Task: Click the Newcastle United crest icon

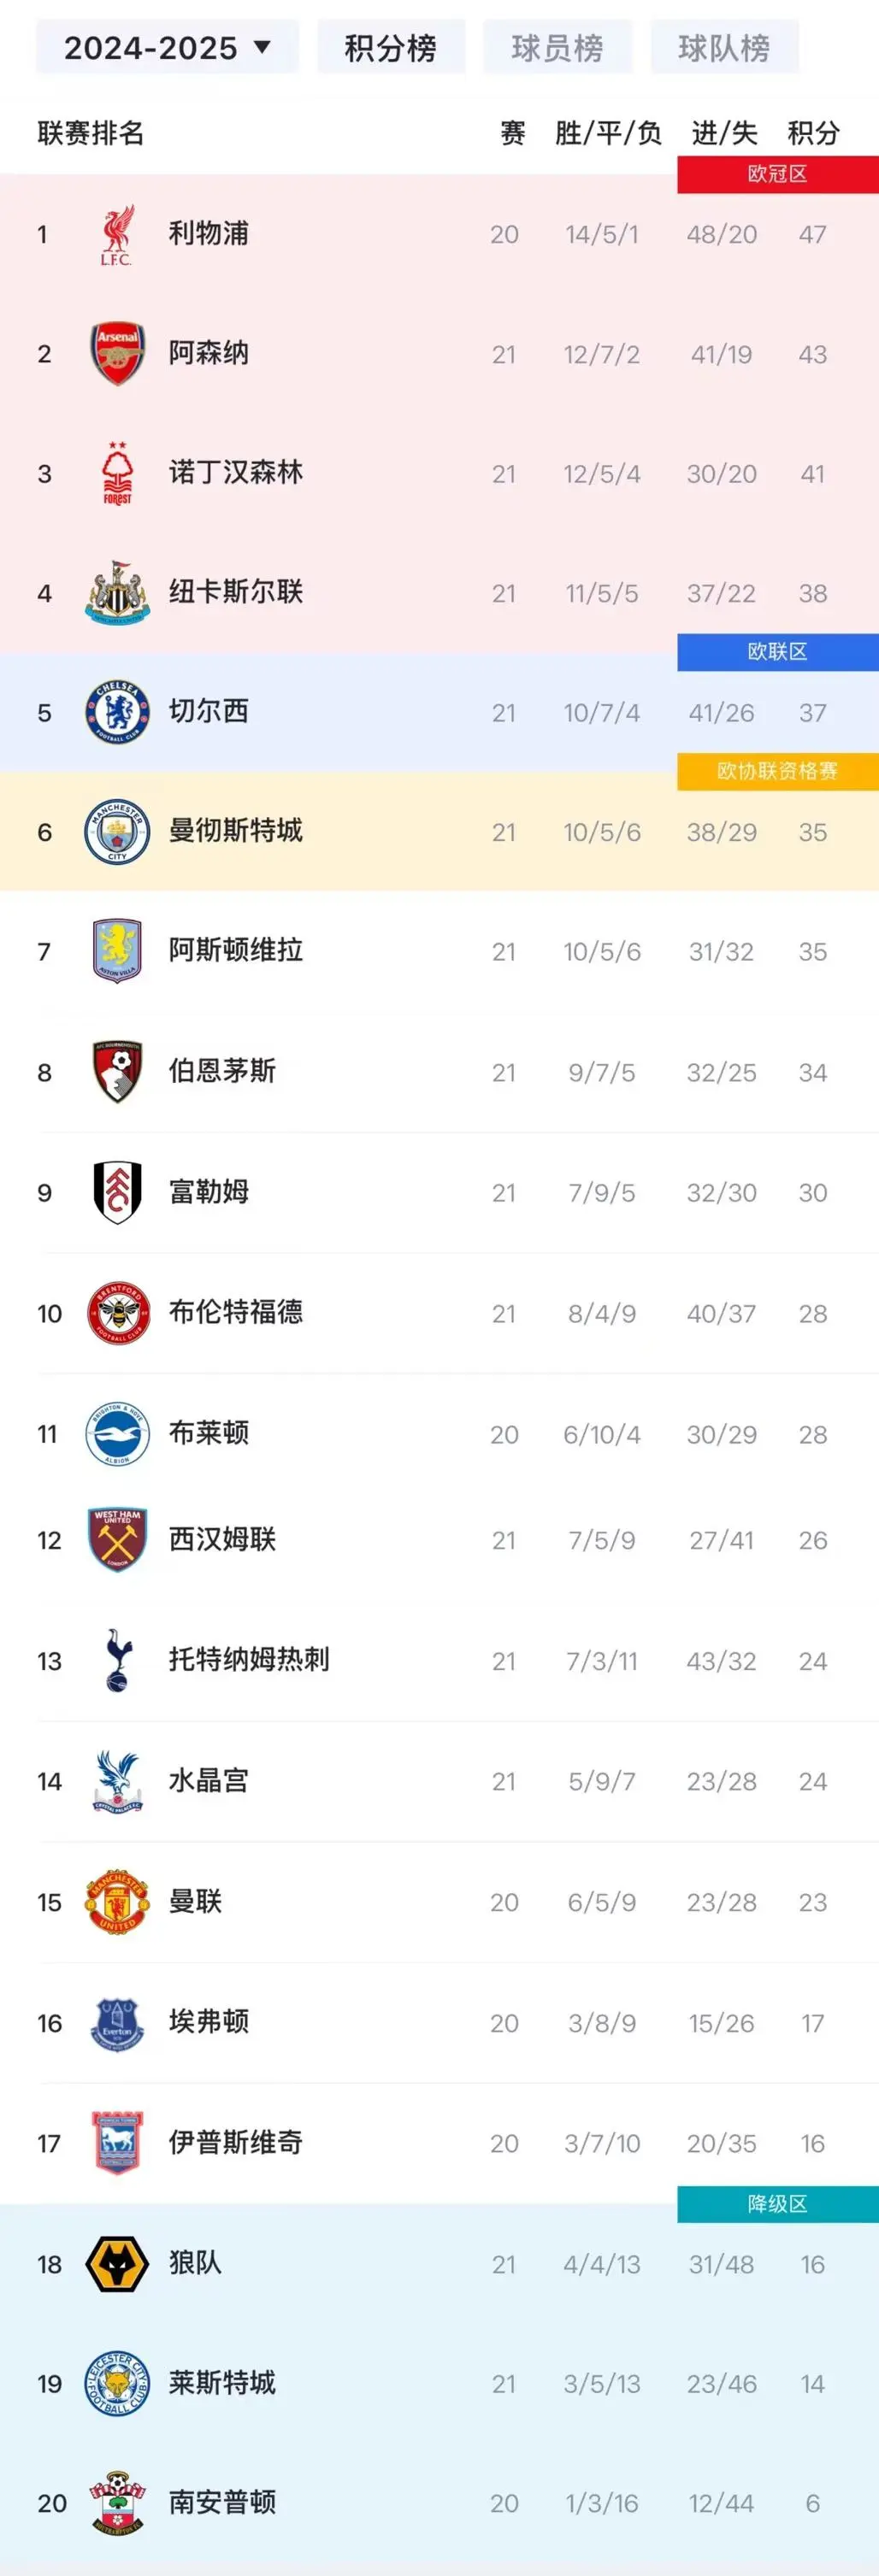Action: [x=117, y=592]
